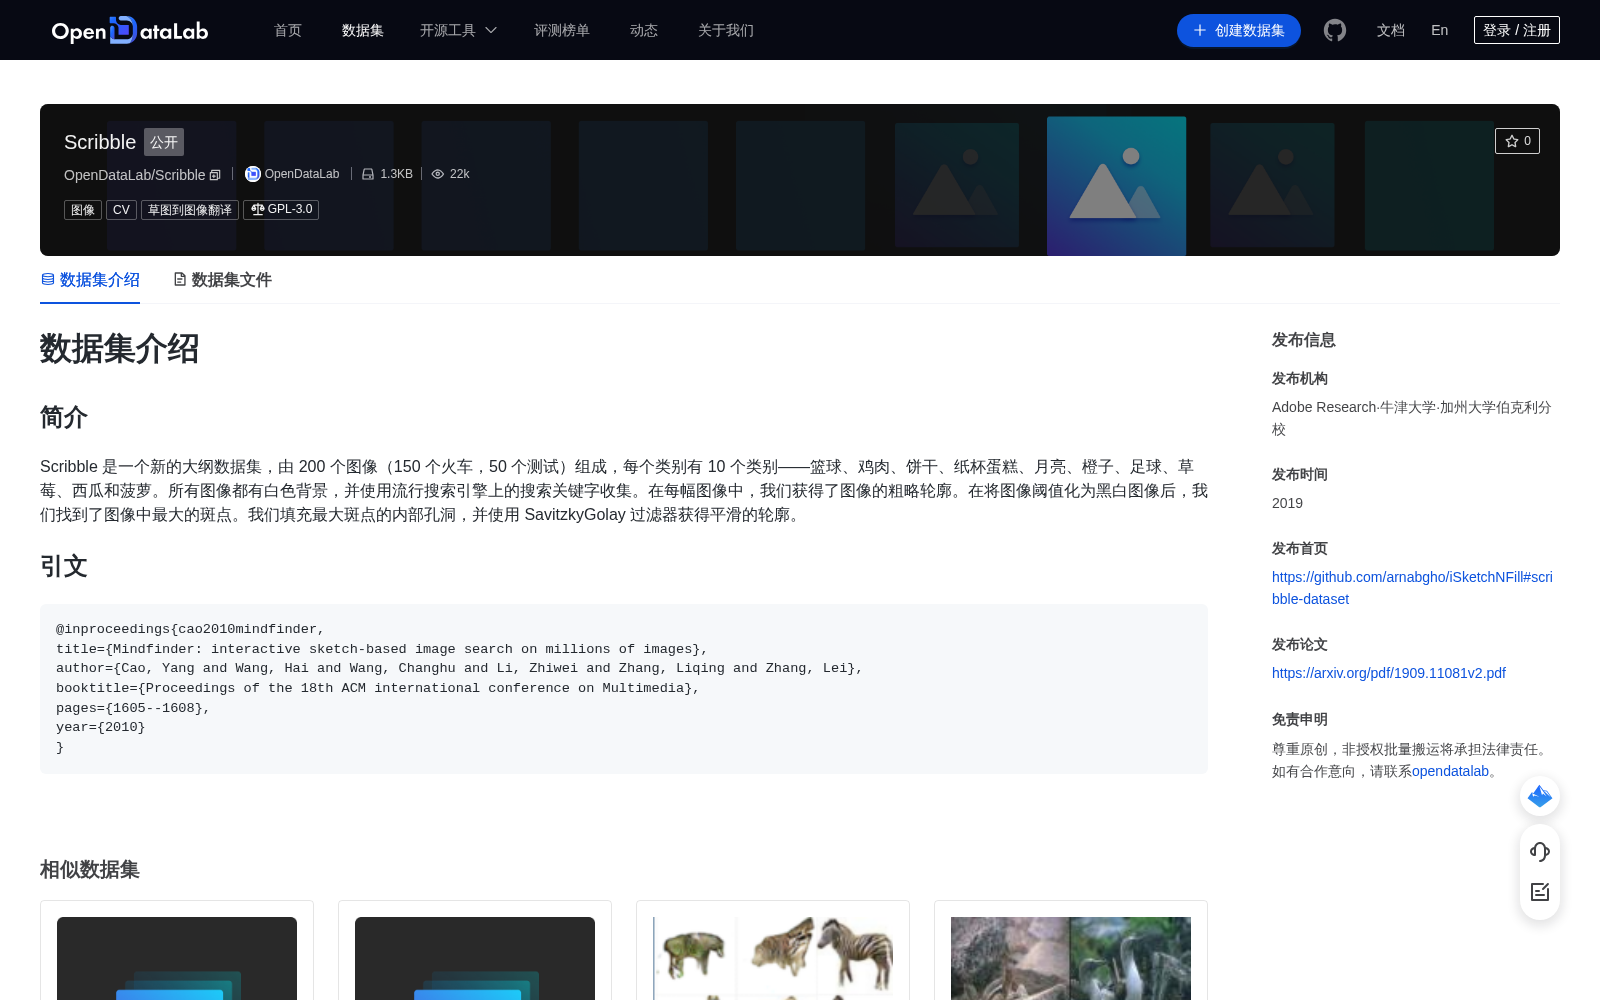1600x1000 pixels.
Task: Open 评测榜单 navigation item
Action: point(562,31)
